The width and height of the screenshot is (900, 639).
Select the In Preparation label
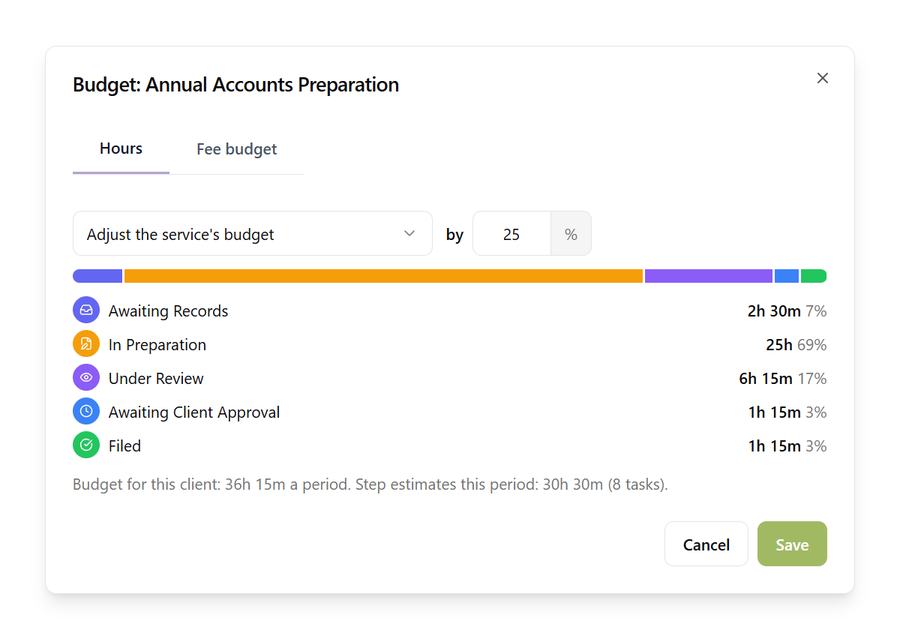pyautogui.click(x=157, y=345)
